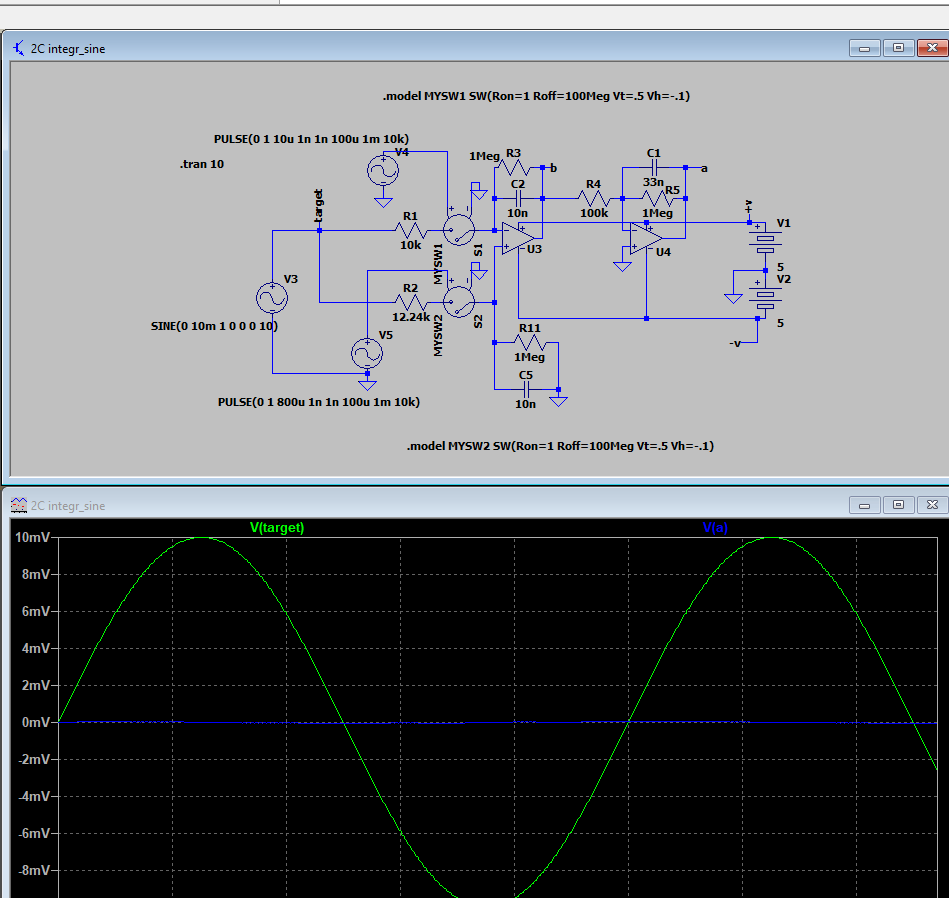Select the S1 switch symbol
Image resolution: width=949 pixels, height=898 pixels.
click(458, 229)
